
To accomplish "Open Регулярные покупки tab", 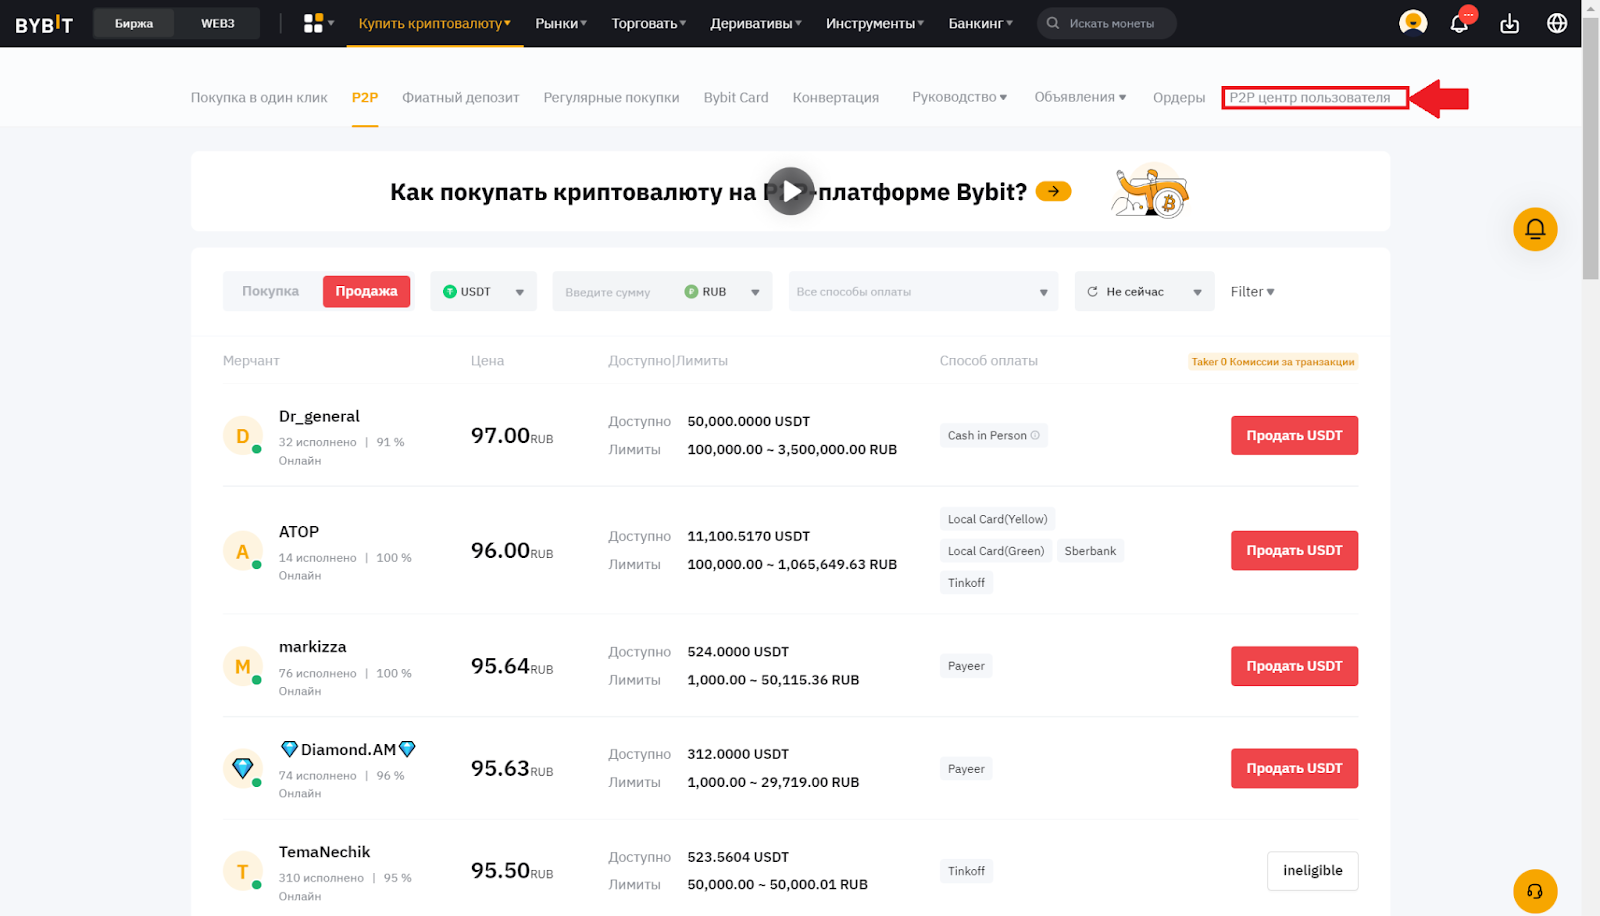I will [x=611, y=97].
